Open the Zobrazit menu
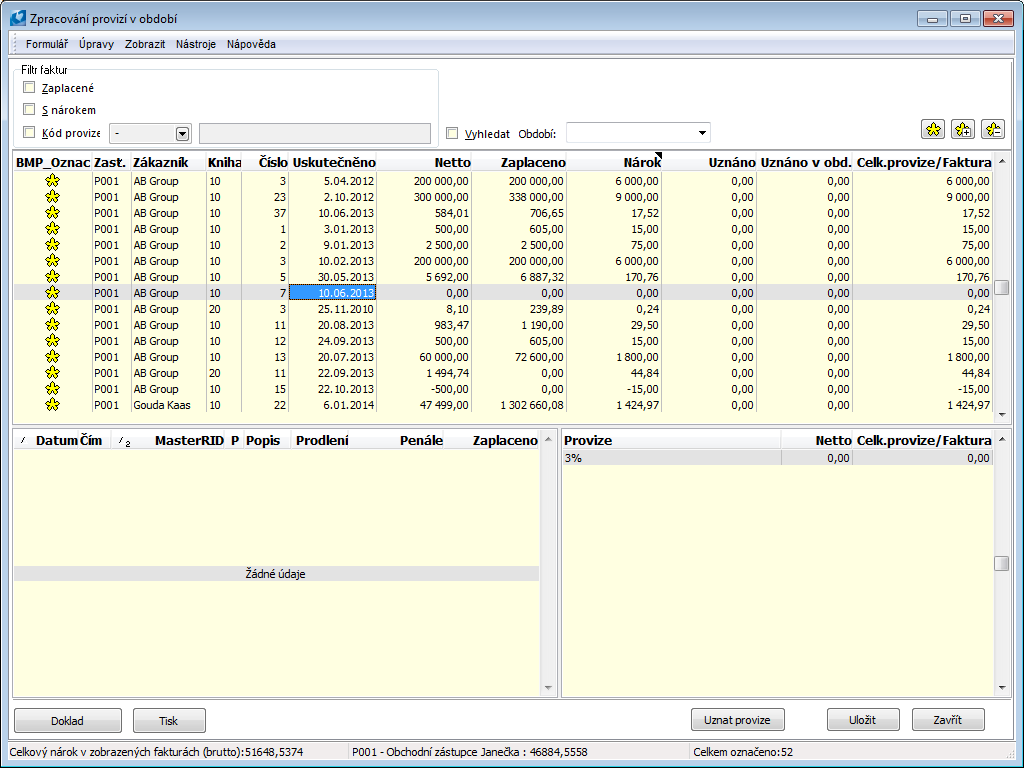Image resolution: width=1024 pixels, height=768 pixels. 145,44
